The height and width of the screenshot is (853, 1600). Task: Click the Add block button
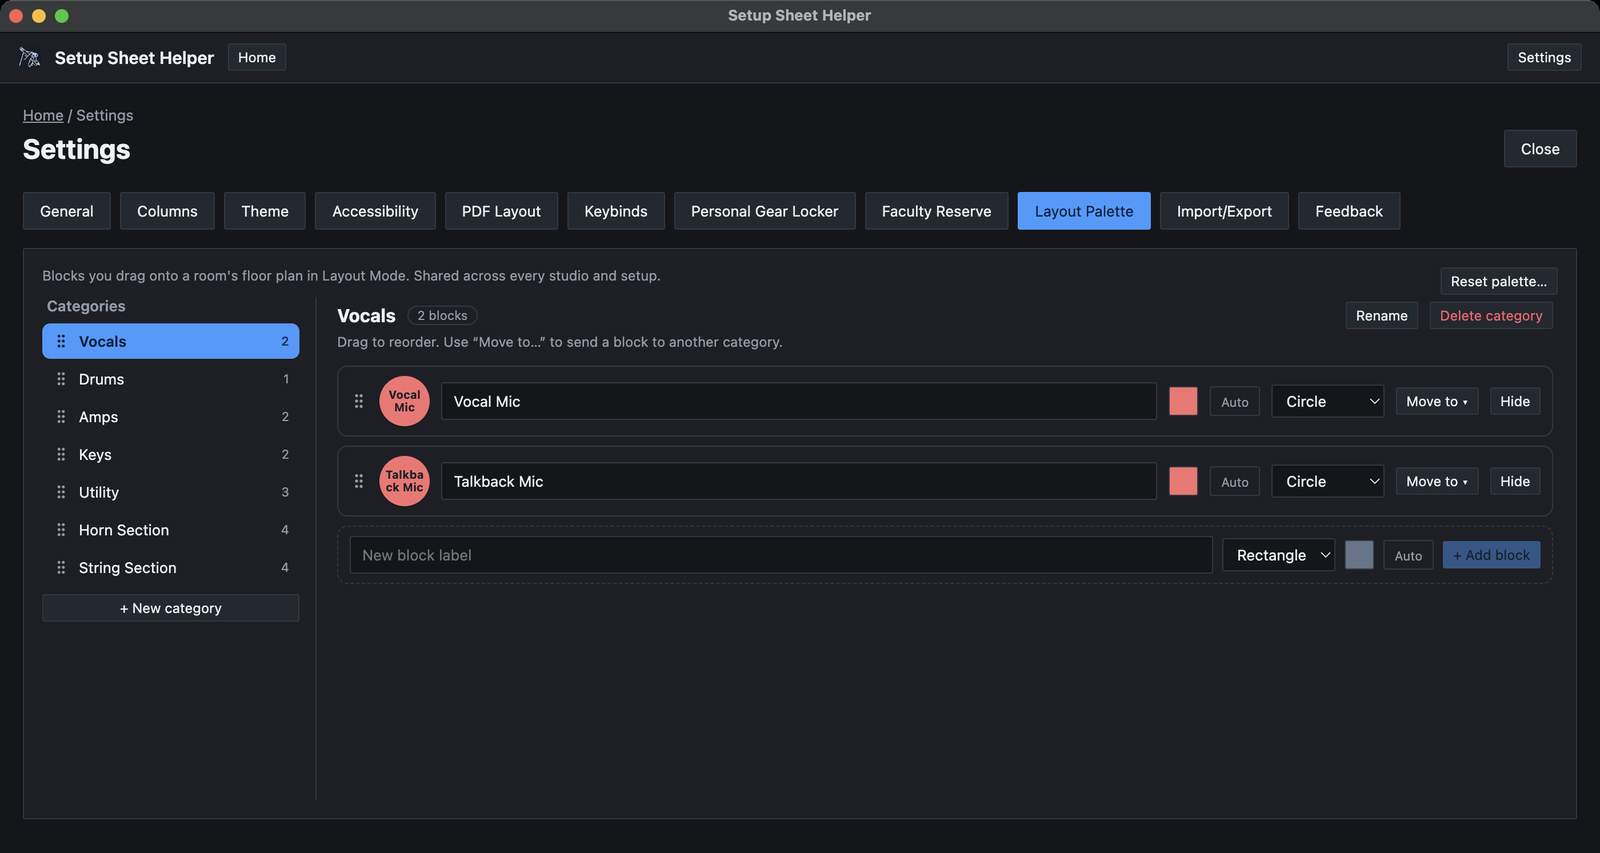coord(1491,555)
